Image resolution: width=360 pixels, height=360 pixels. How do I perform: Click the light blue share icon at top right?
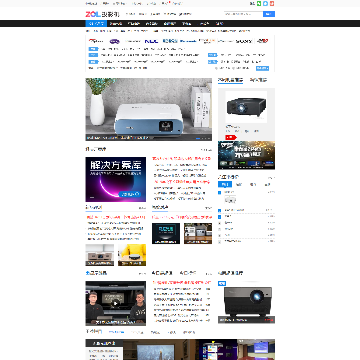(265, 4)
